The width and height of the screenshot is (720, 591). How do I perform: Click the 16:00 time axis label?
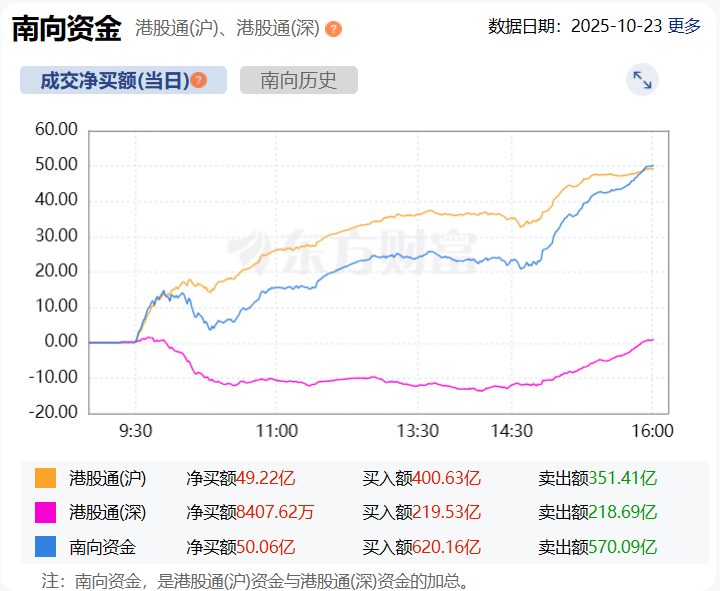tap(652, 431)
